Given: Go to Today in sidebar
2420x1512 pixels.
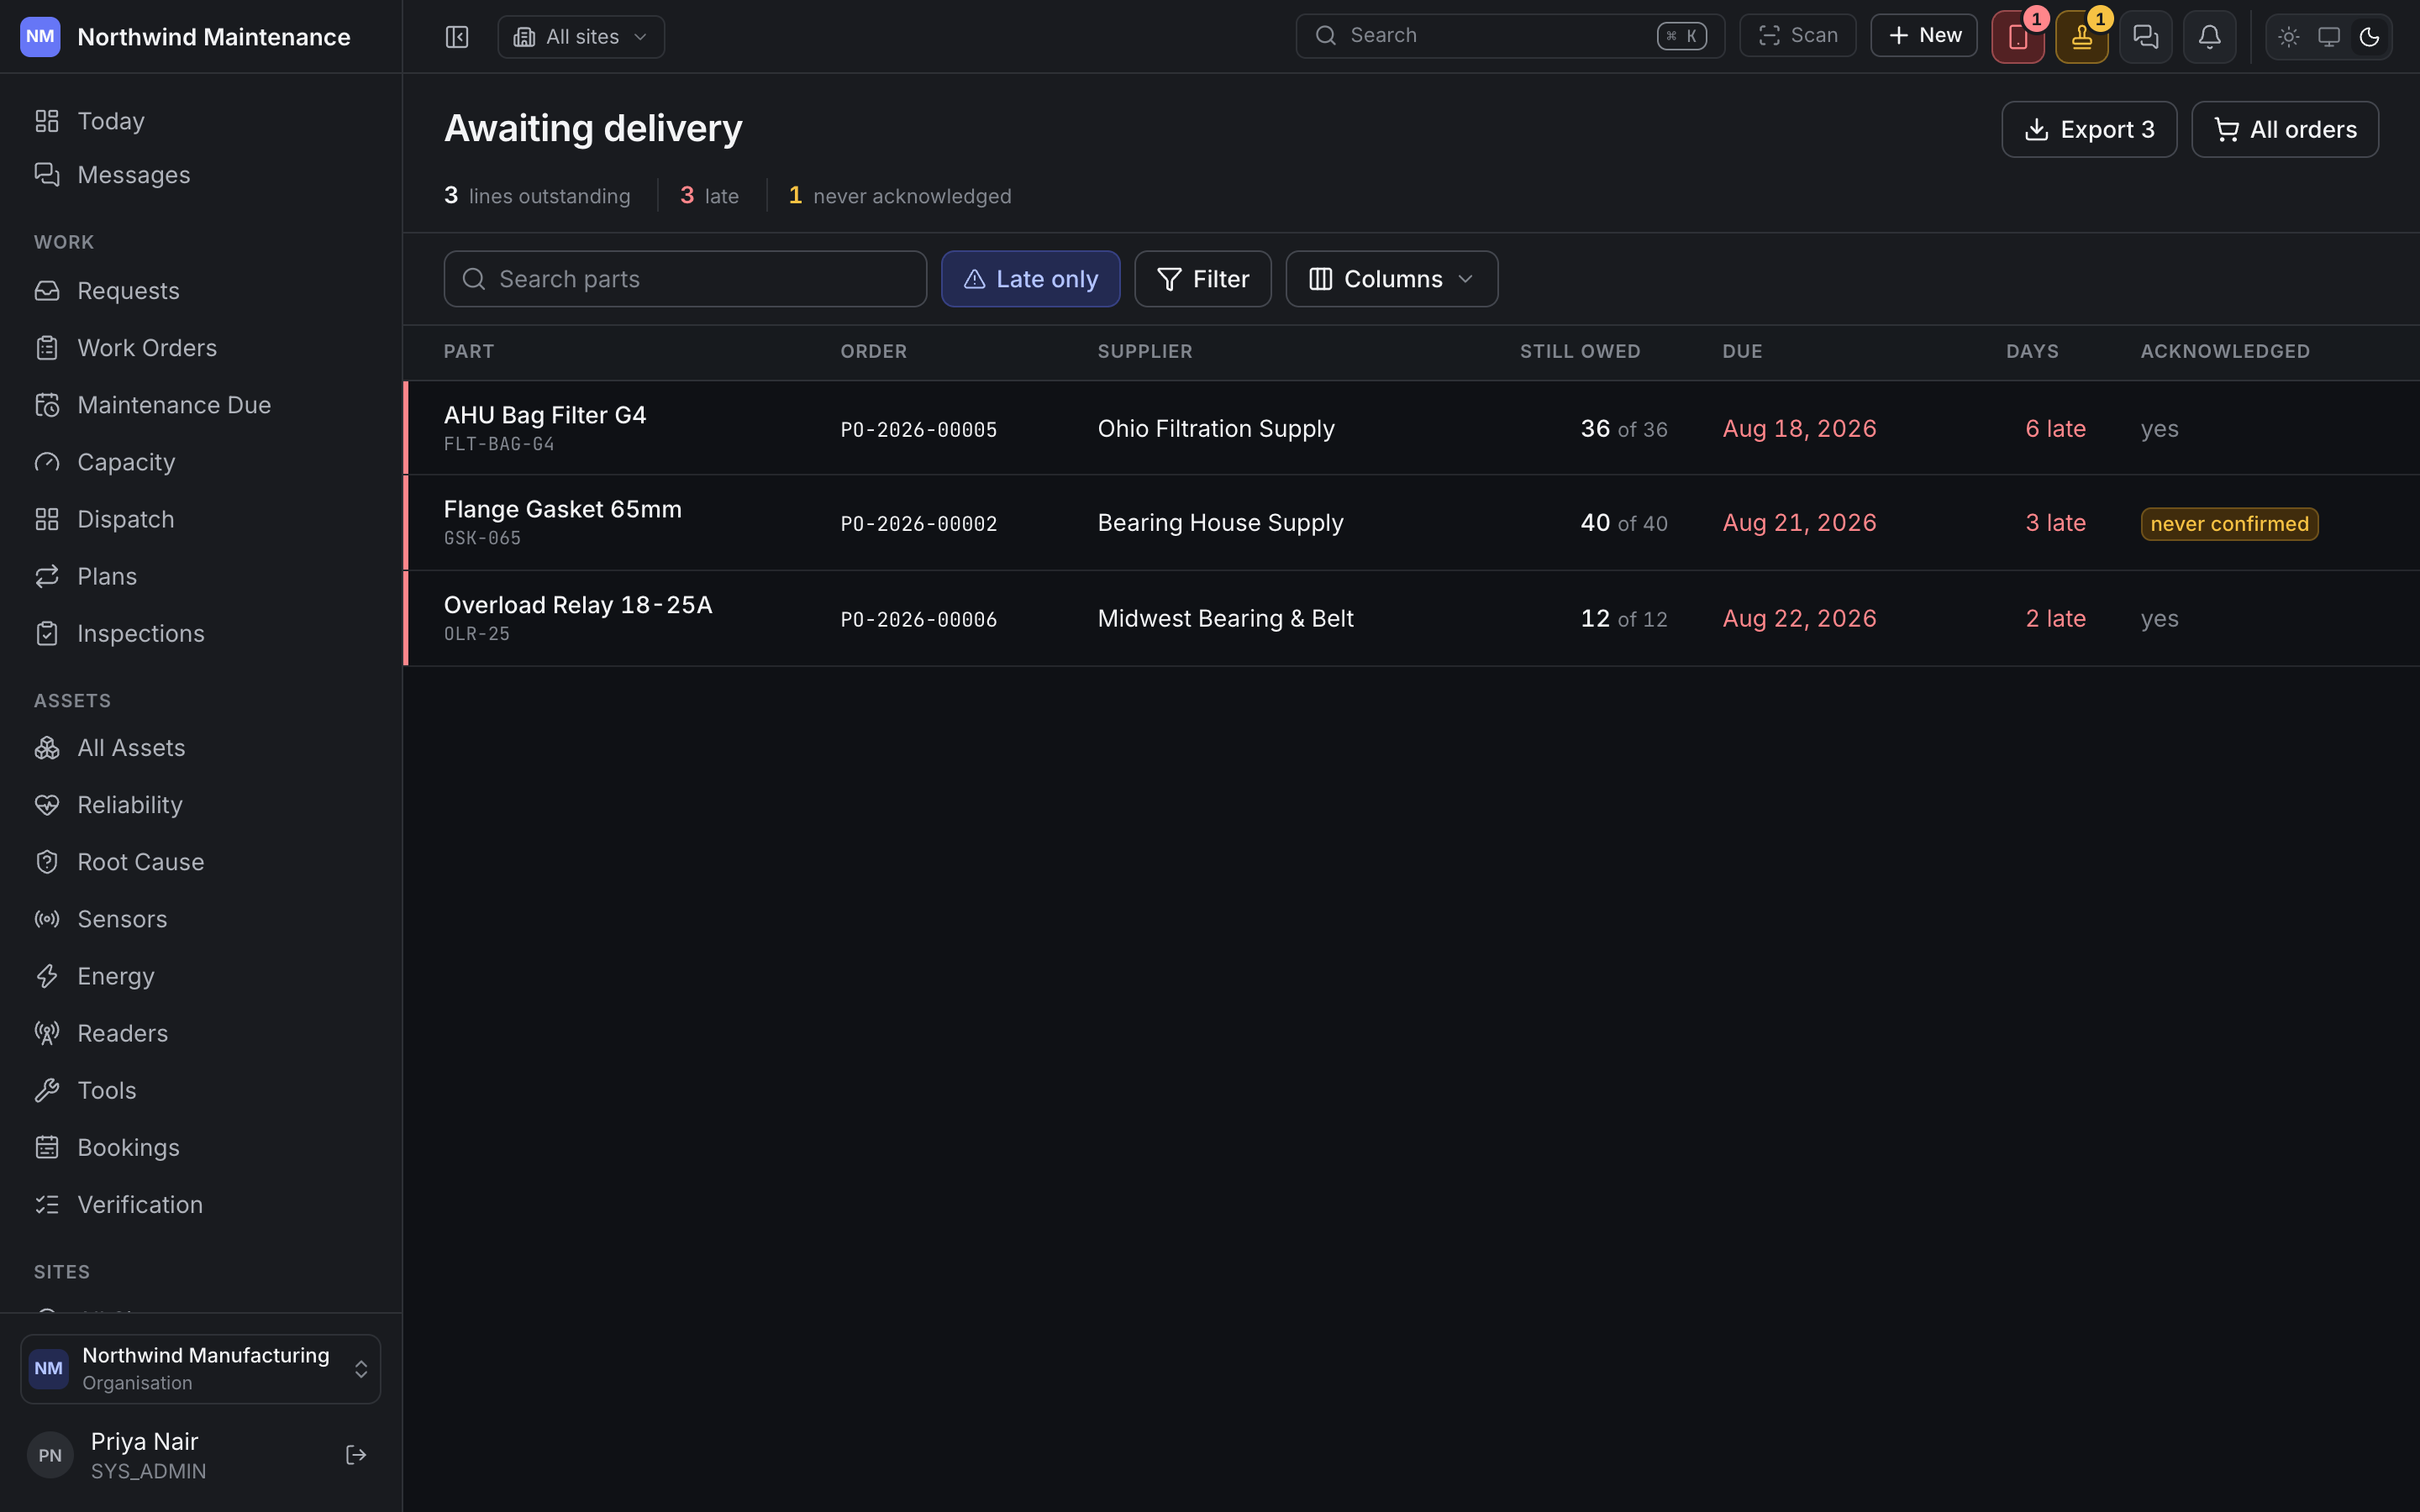Looking at the screenshot, I should pos(201,121).
